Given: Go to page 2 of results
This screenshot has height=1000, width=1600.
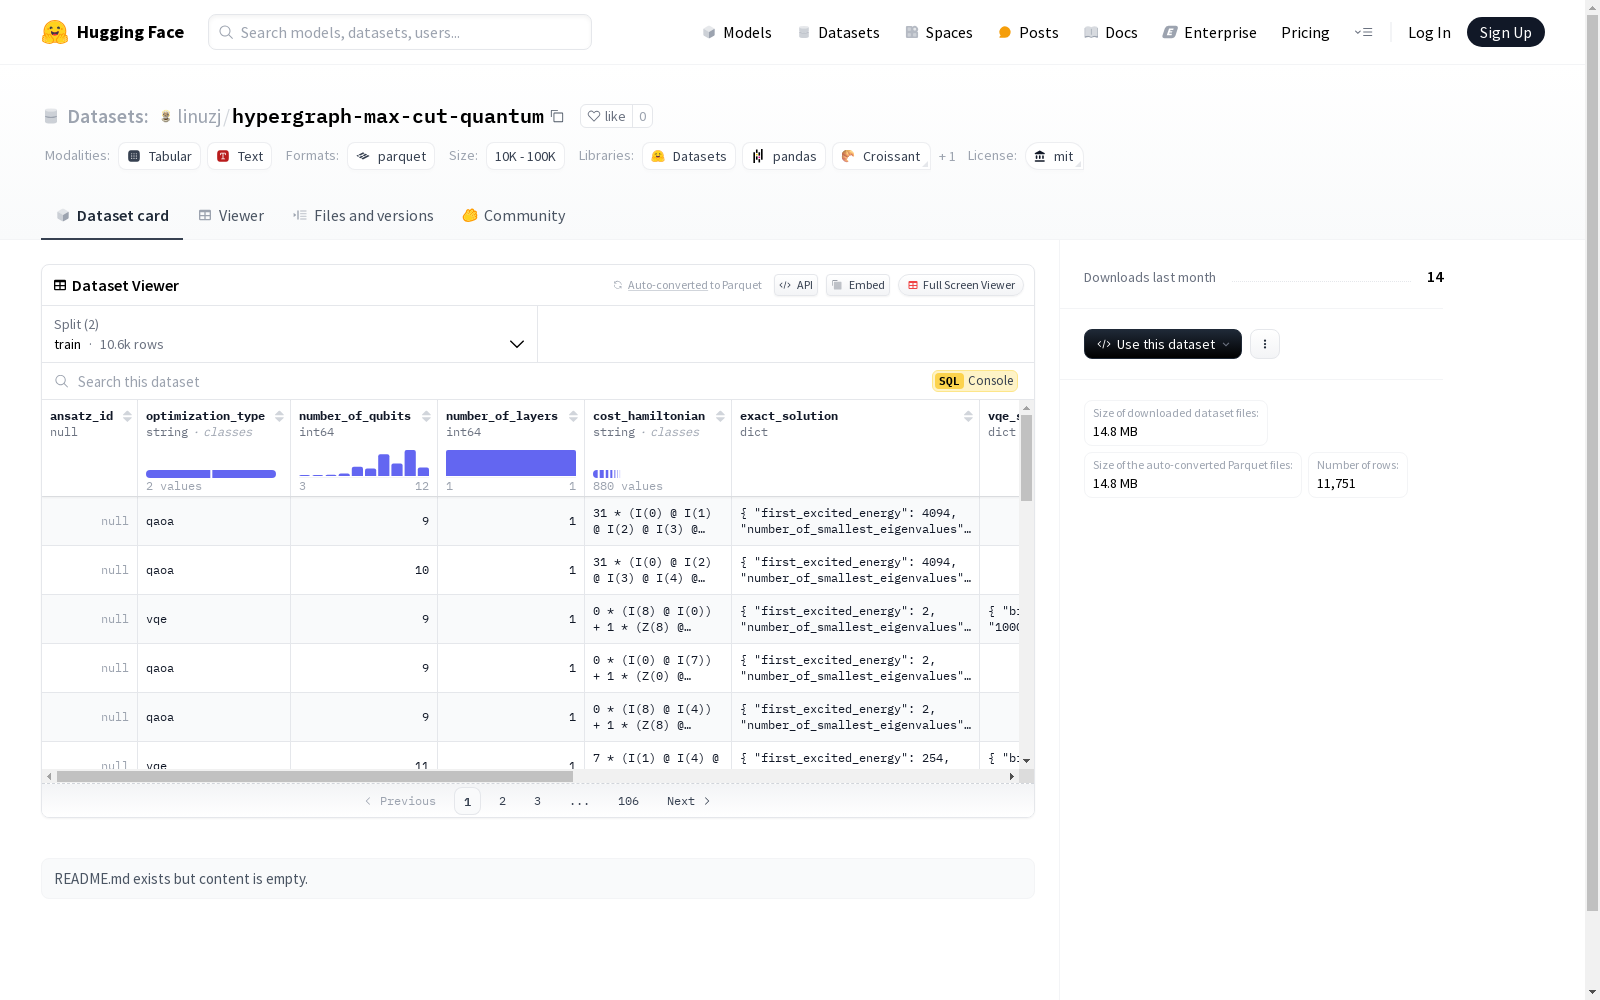Looking at the screenshot, I should pos(502,801).
